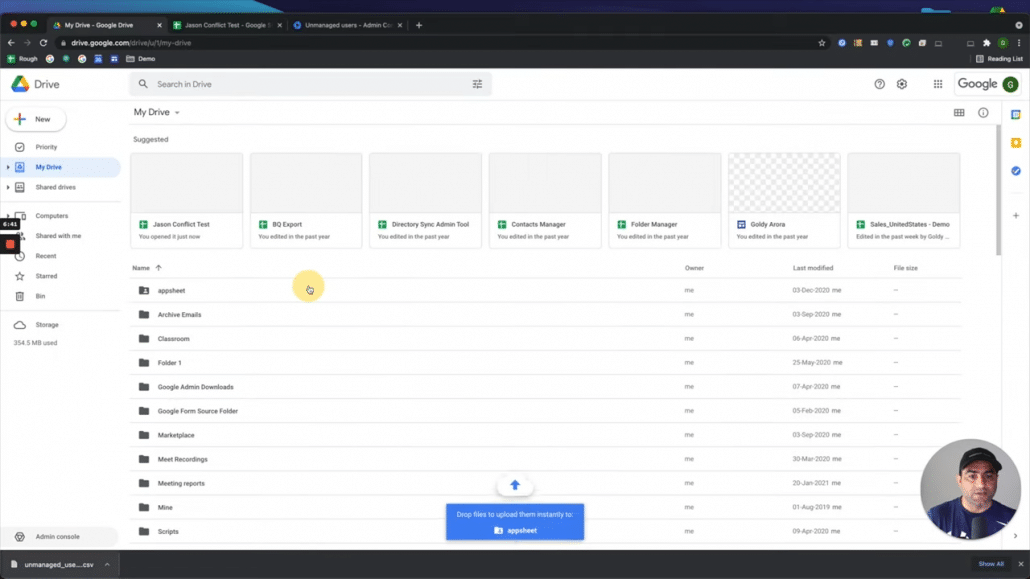Collapse the side panel chevron
This screenshot has height=579, width=1030.
1015,536
